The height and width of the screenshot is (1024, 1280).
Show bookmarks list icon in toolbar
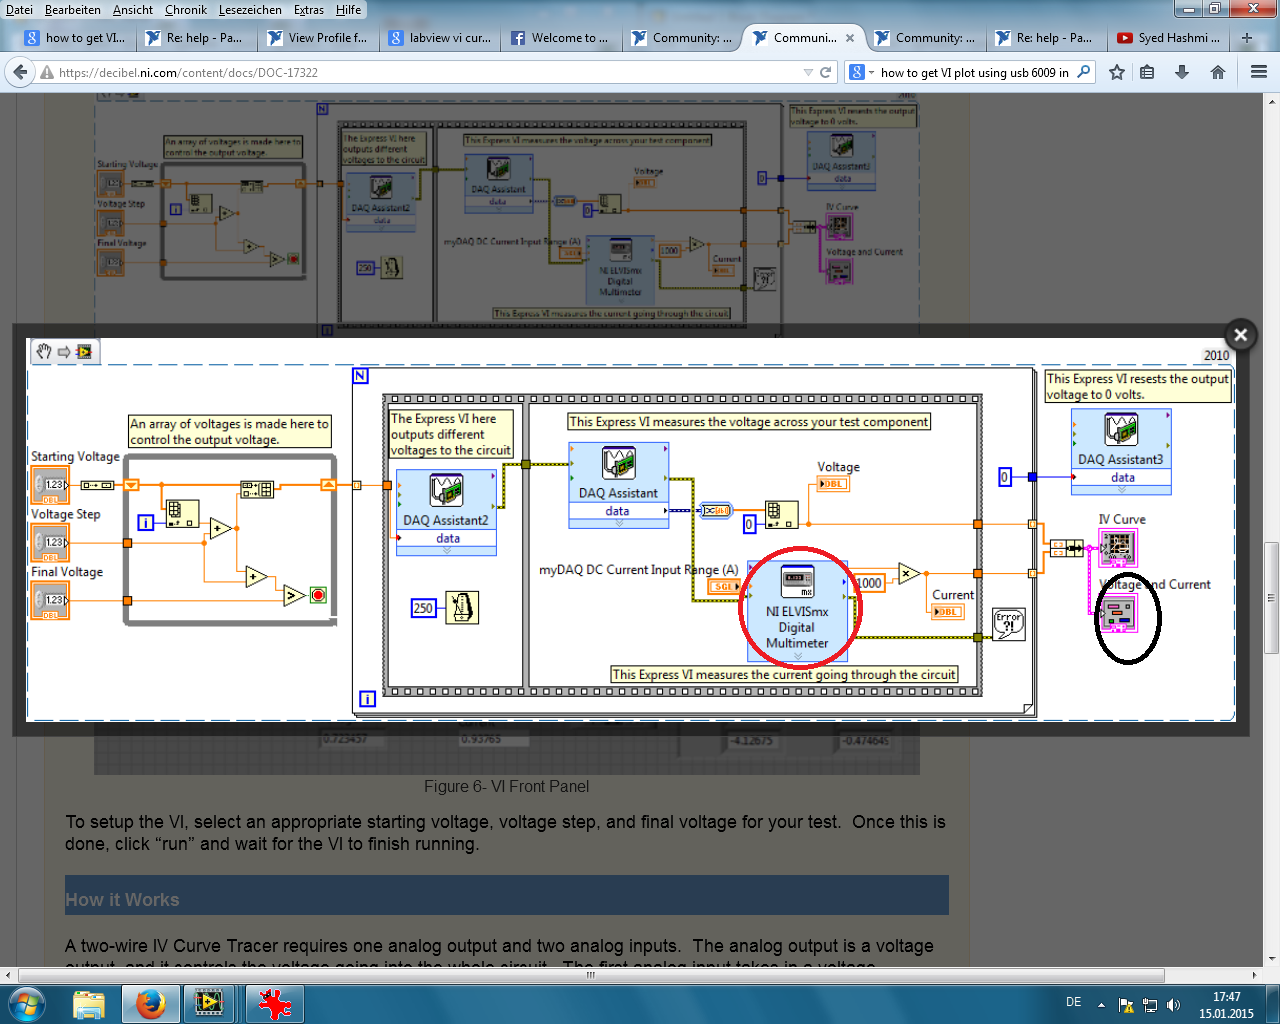pyautogui.click(x=1147, y=72)
